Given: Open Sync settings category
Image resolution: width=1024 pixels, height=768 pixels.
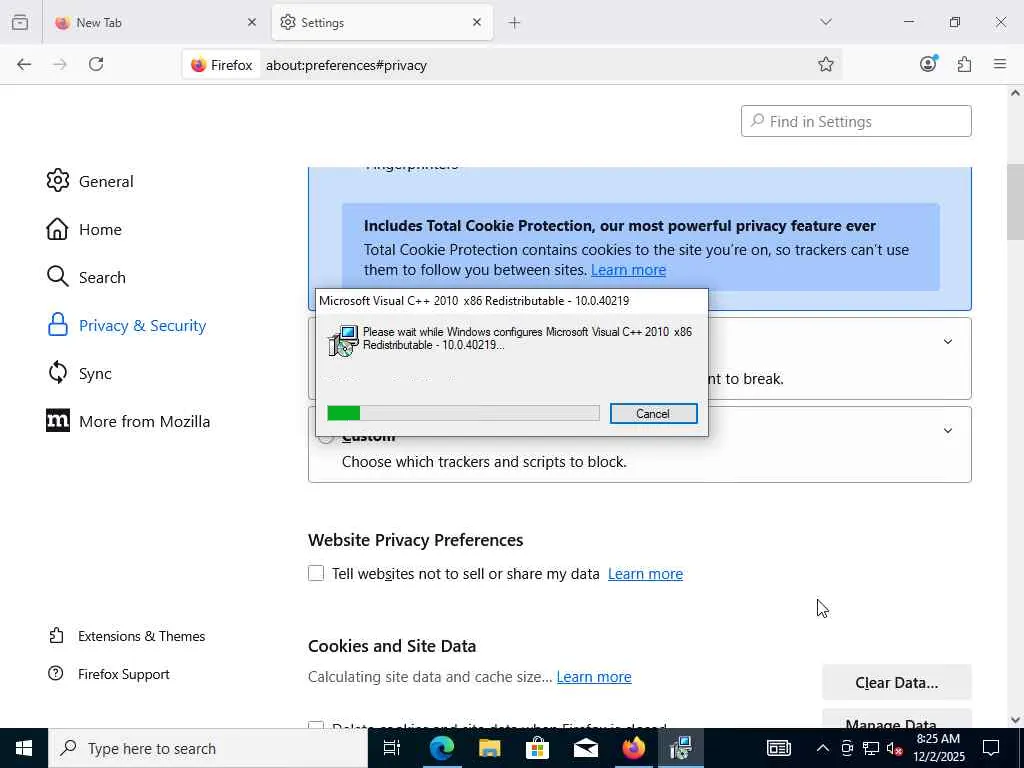Looking at the screenshot, I should click(79, 373).
